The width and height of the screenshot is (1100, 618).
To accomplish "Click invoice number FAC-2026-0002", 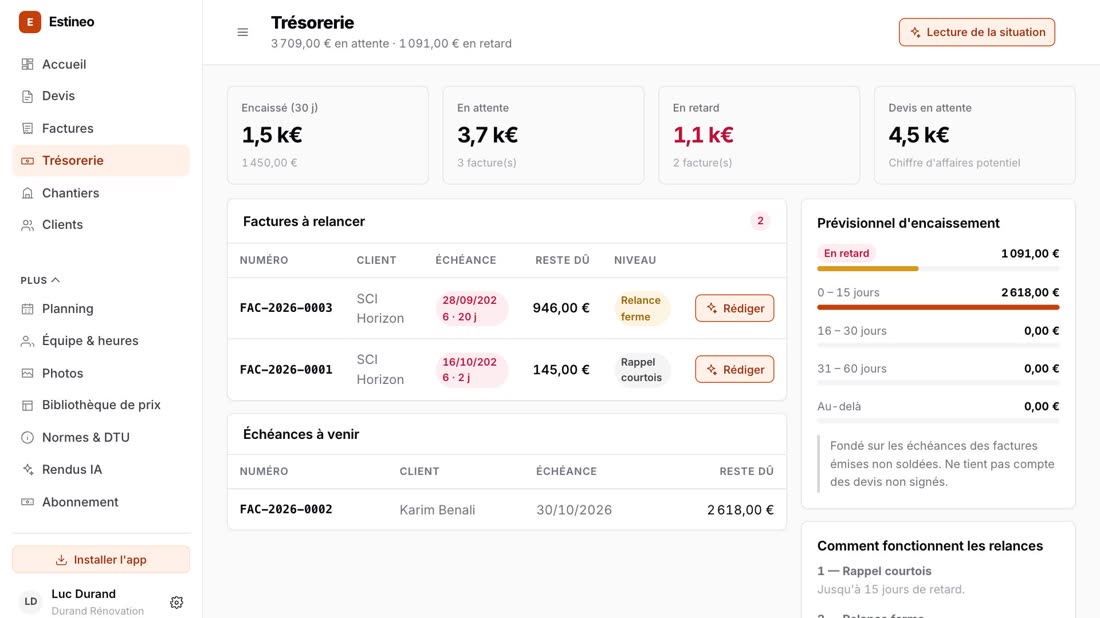I will click(286, 510).
